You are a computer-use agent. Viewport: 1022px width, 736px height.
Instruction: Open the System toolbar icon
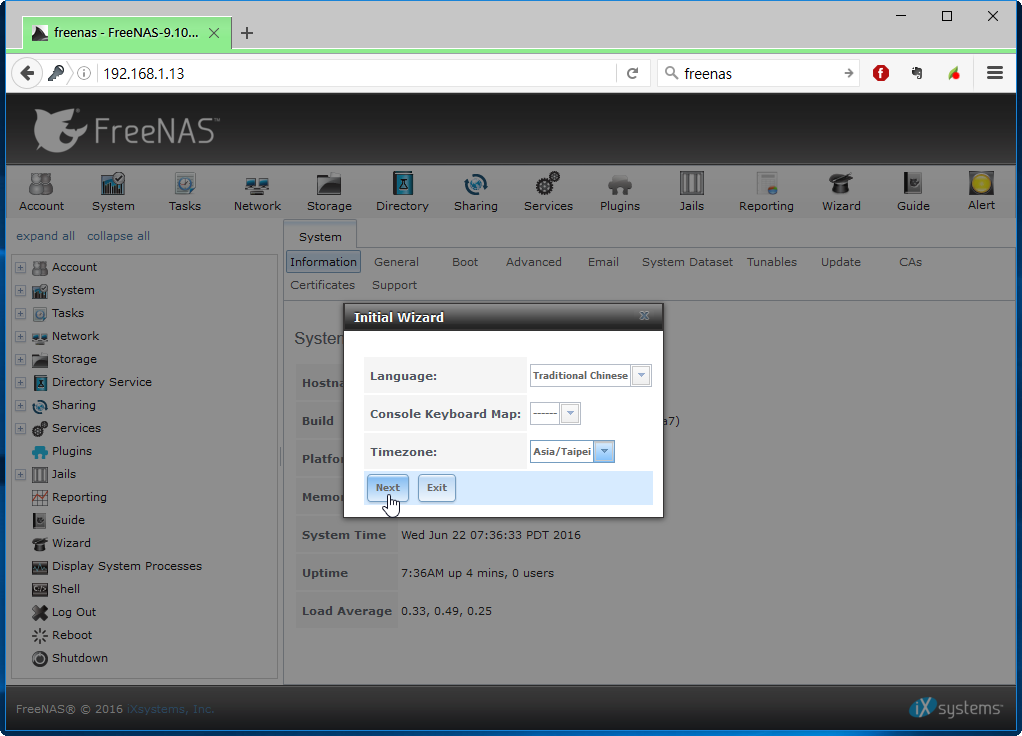coord(113,192)
